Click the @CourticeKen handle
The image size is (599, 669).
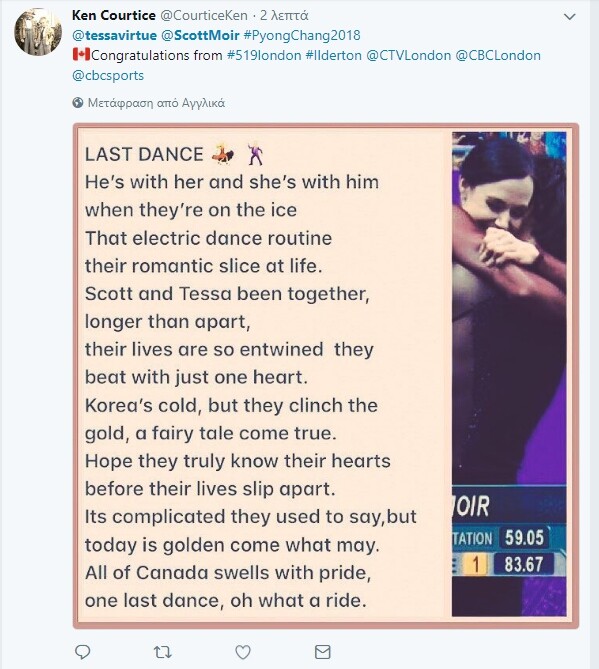click(x=204, y=15)
